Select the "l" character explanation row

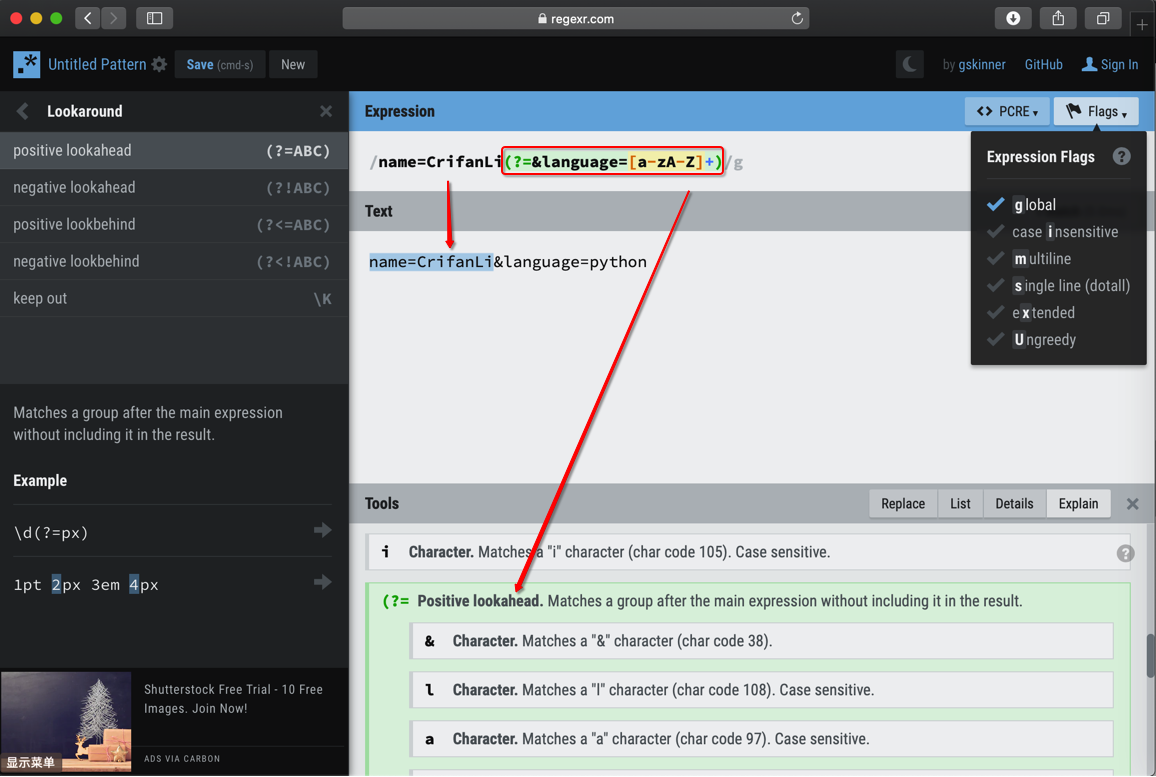(x=762, y=690)
